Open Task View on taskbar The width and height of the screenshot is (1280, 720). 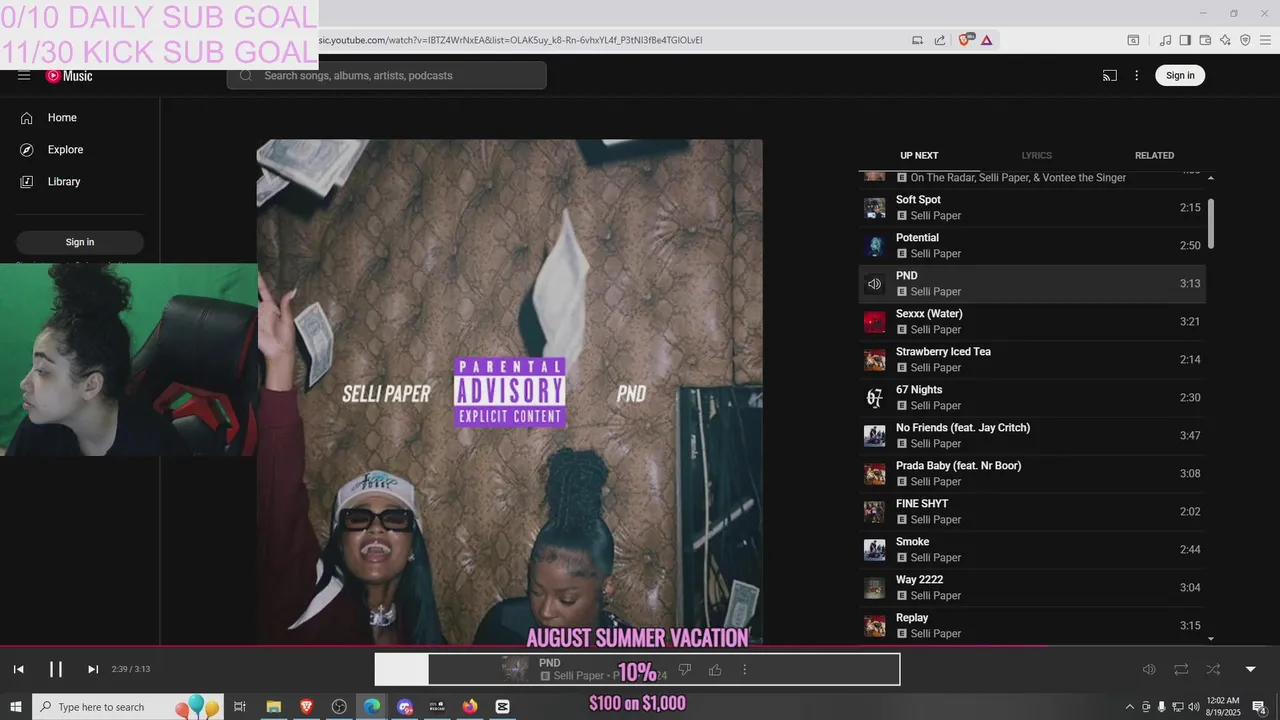point(240,707)
